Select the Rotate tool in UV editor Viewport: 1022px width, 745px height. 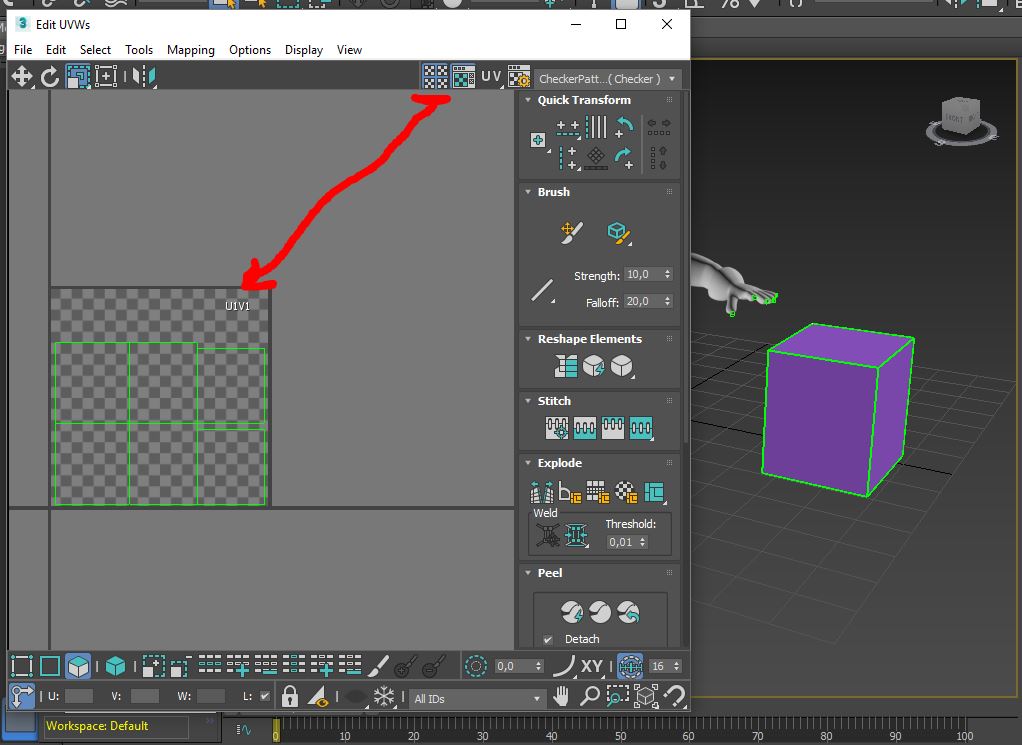[x=50, y=76]
